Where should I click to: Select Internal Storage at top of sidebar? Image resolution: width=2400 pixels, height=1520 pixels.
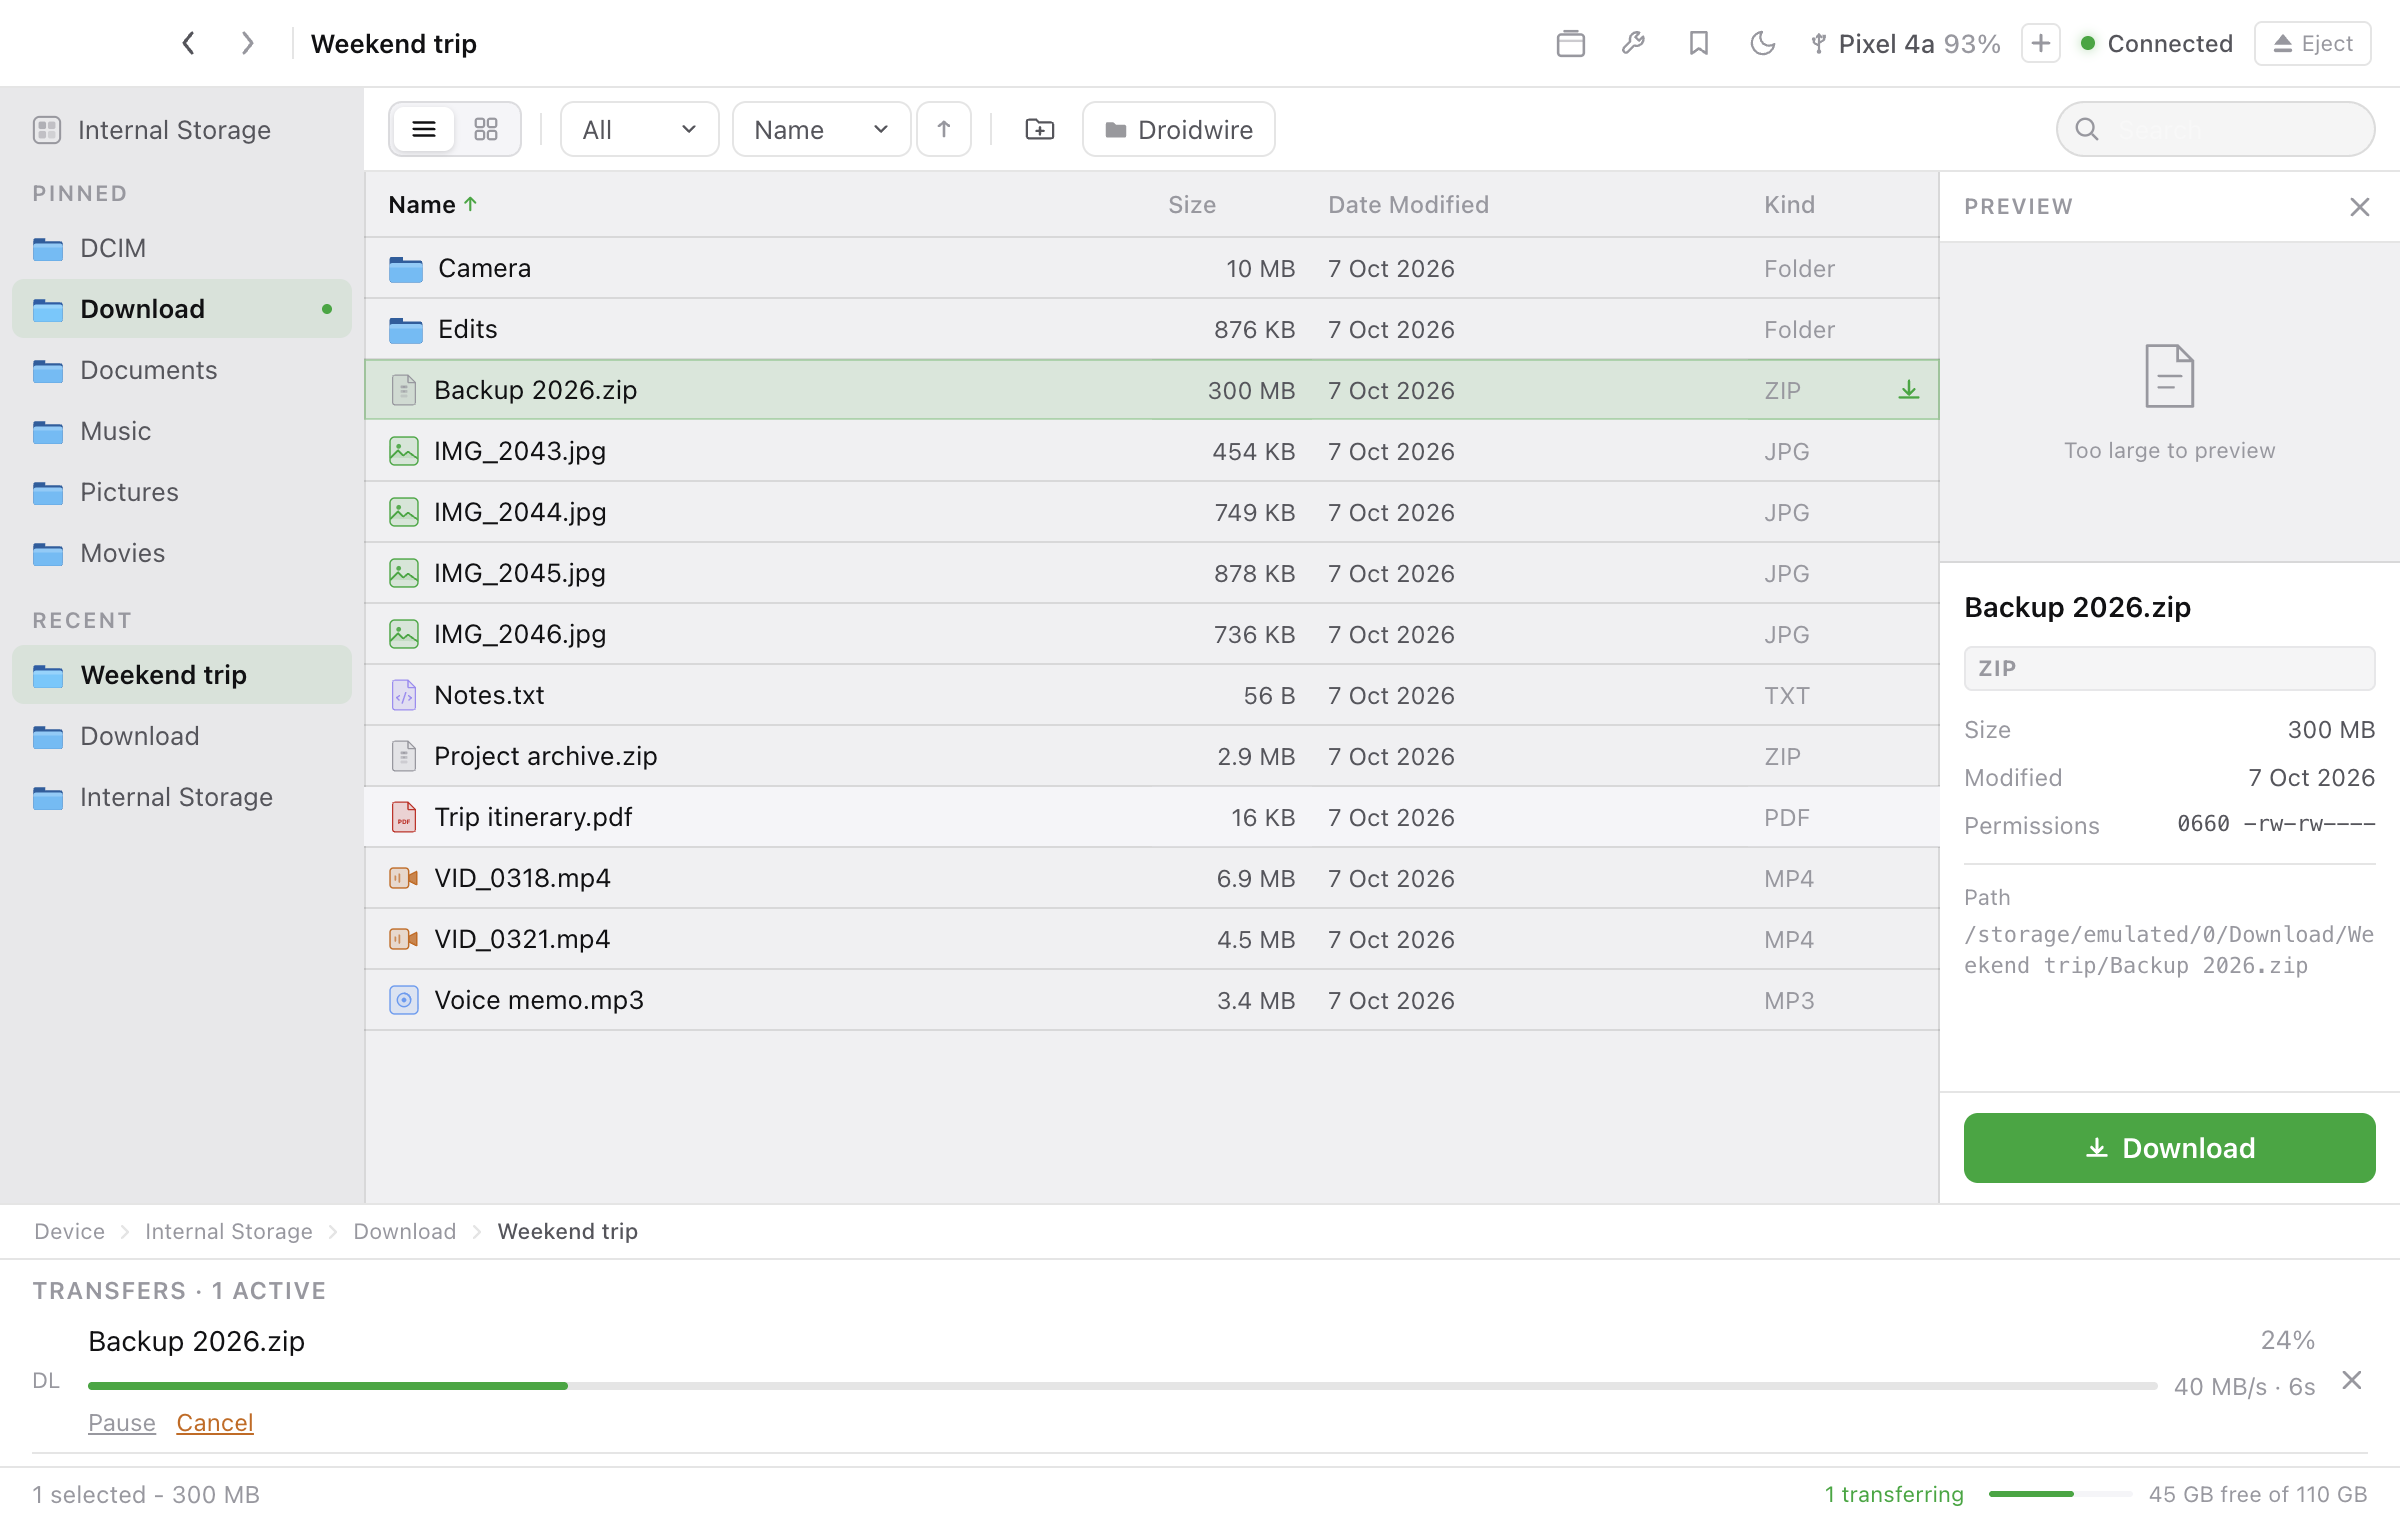[x=182, y=130]
